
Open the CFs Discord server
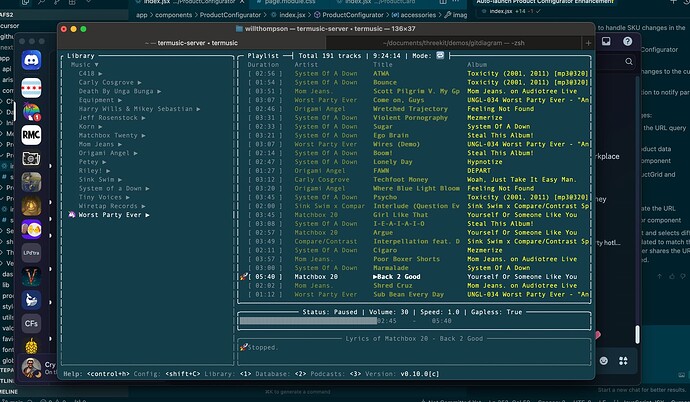coord(31,324)
